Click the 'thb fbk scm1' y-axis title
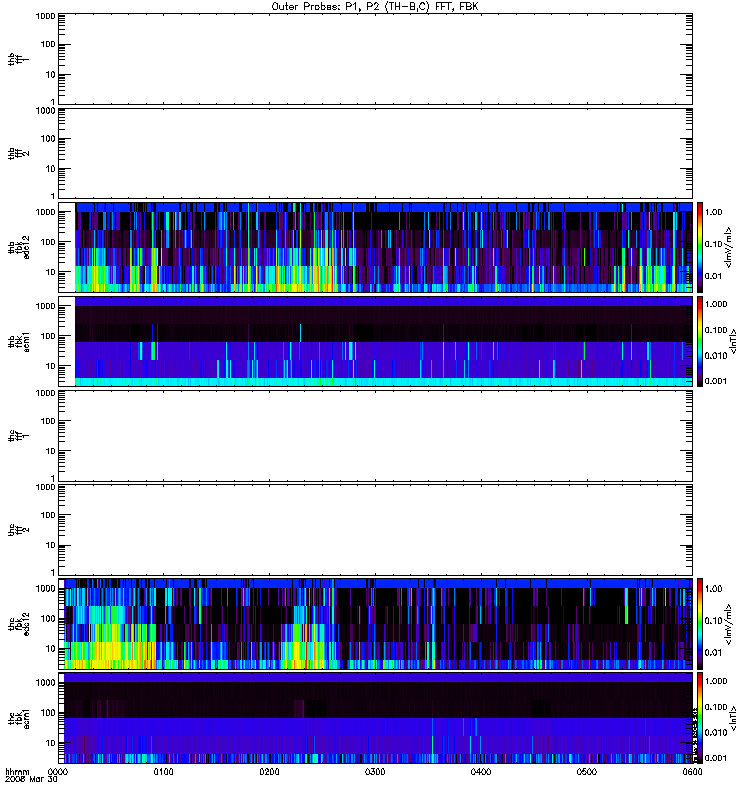 pyautogui.click(x=18, y=341)
